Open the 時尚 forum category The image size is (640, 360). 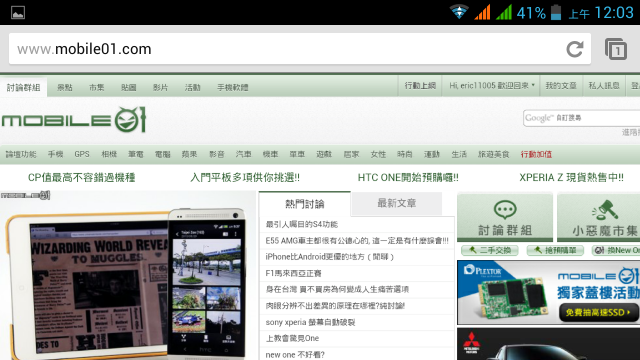click(x=404, y=154)
